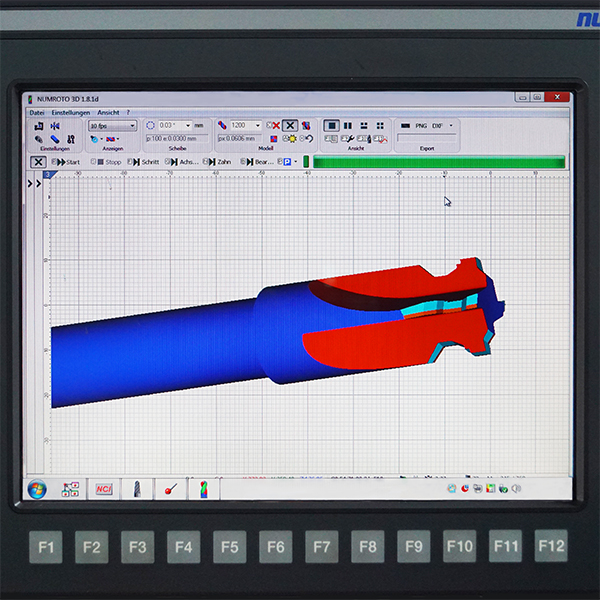This screenshot has width=600, height=600.
Task: Open the Einstellungen menu
Action: pos(71,112)
